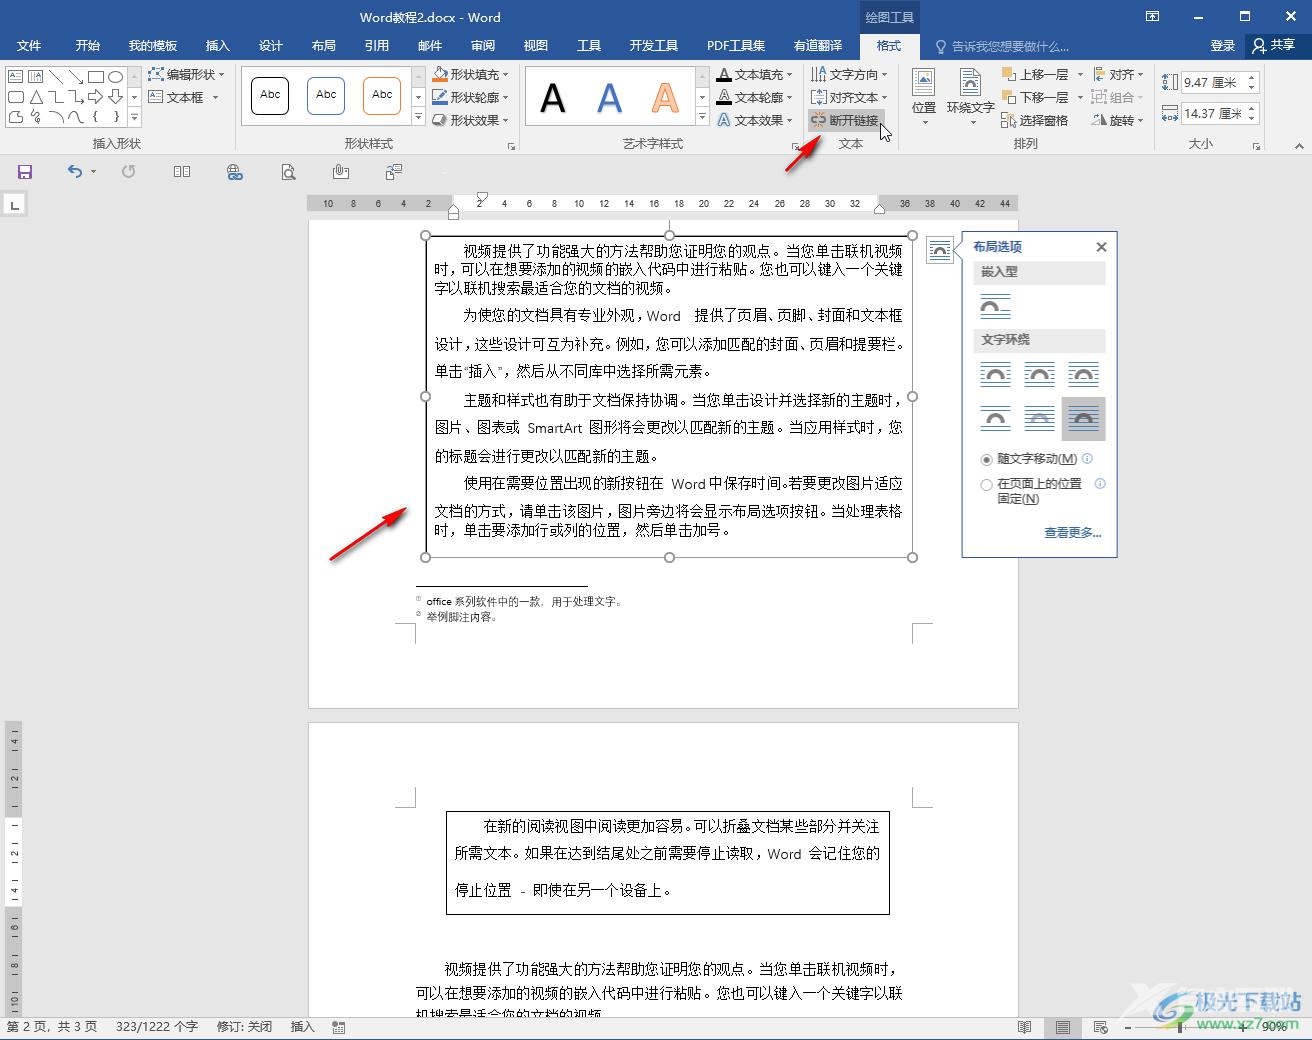The width and height of the screenshot is (1312, 1040).
Task: Select the top and bottom wrapping icon
Action: click(995, 419)
